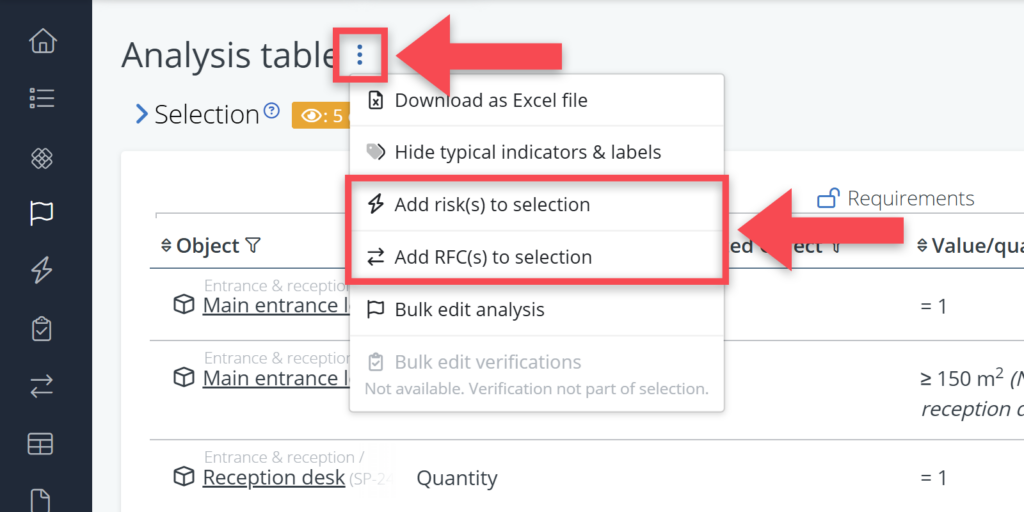Click the diamond grid sidebar icon
The image size is (1024, 512).
42,158
